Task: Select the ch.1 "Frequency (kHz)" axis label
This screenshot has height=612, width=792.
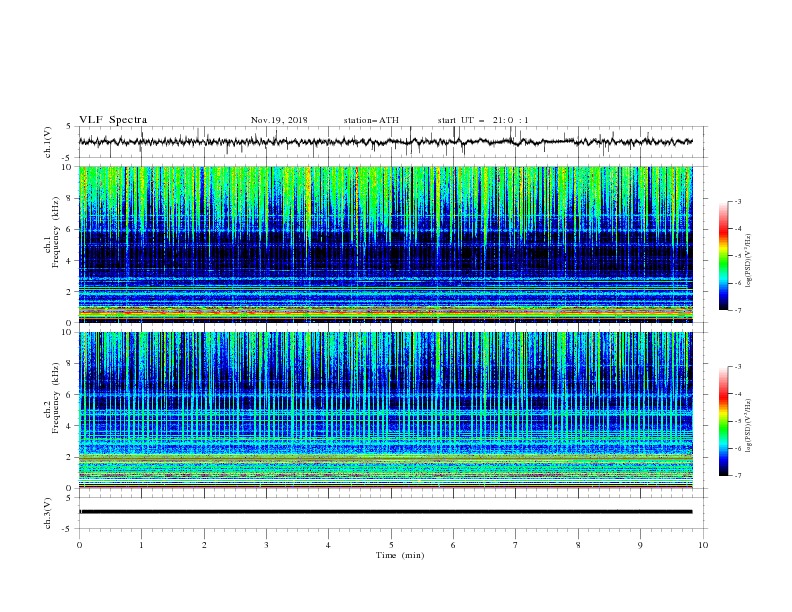Action: [x=56, y=232]
